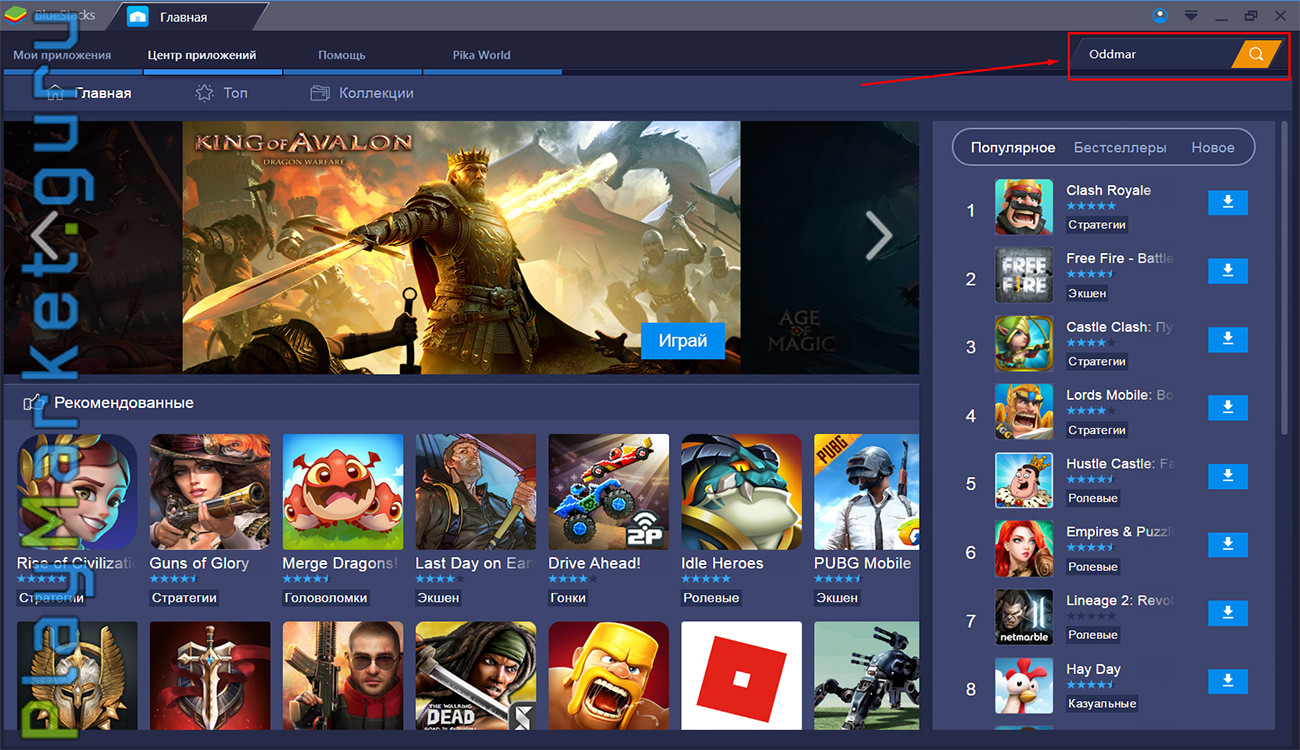Open the Castle Clash app icon
Image resolution: width=1300 pixels, height=750 pixels.
[1024, 344]
